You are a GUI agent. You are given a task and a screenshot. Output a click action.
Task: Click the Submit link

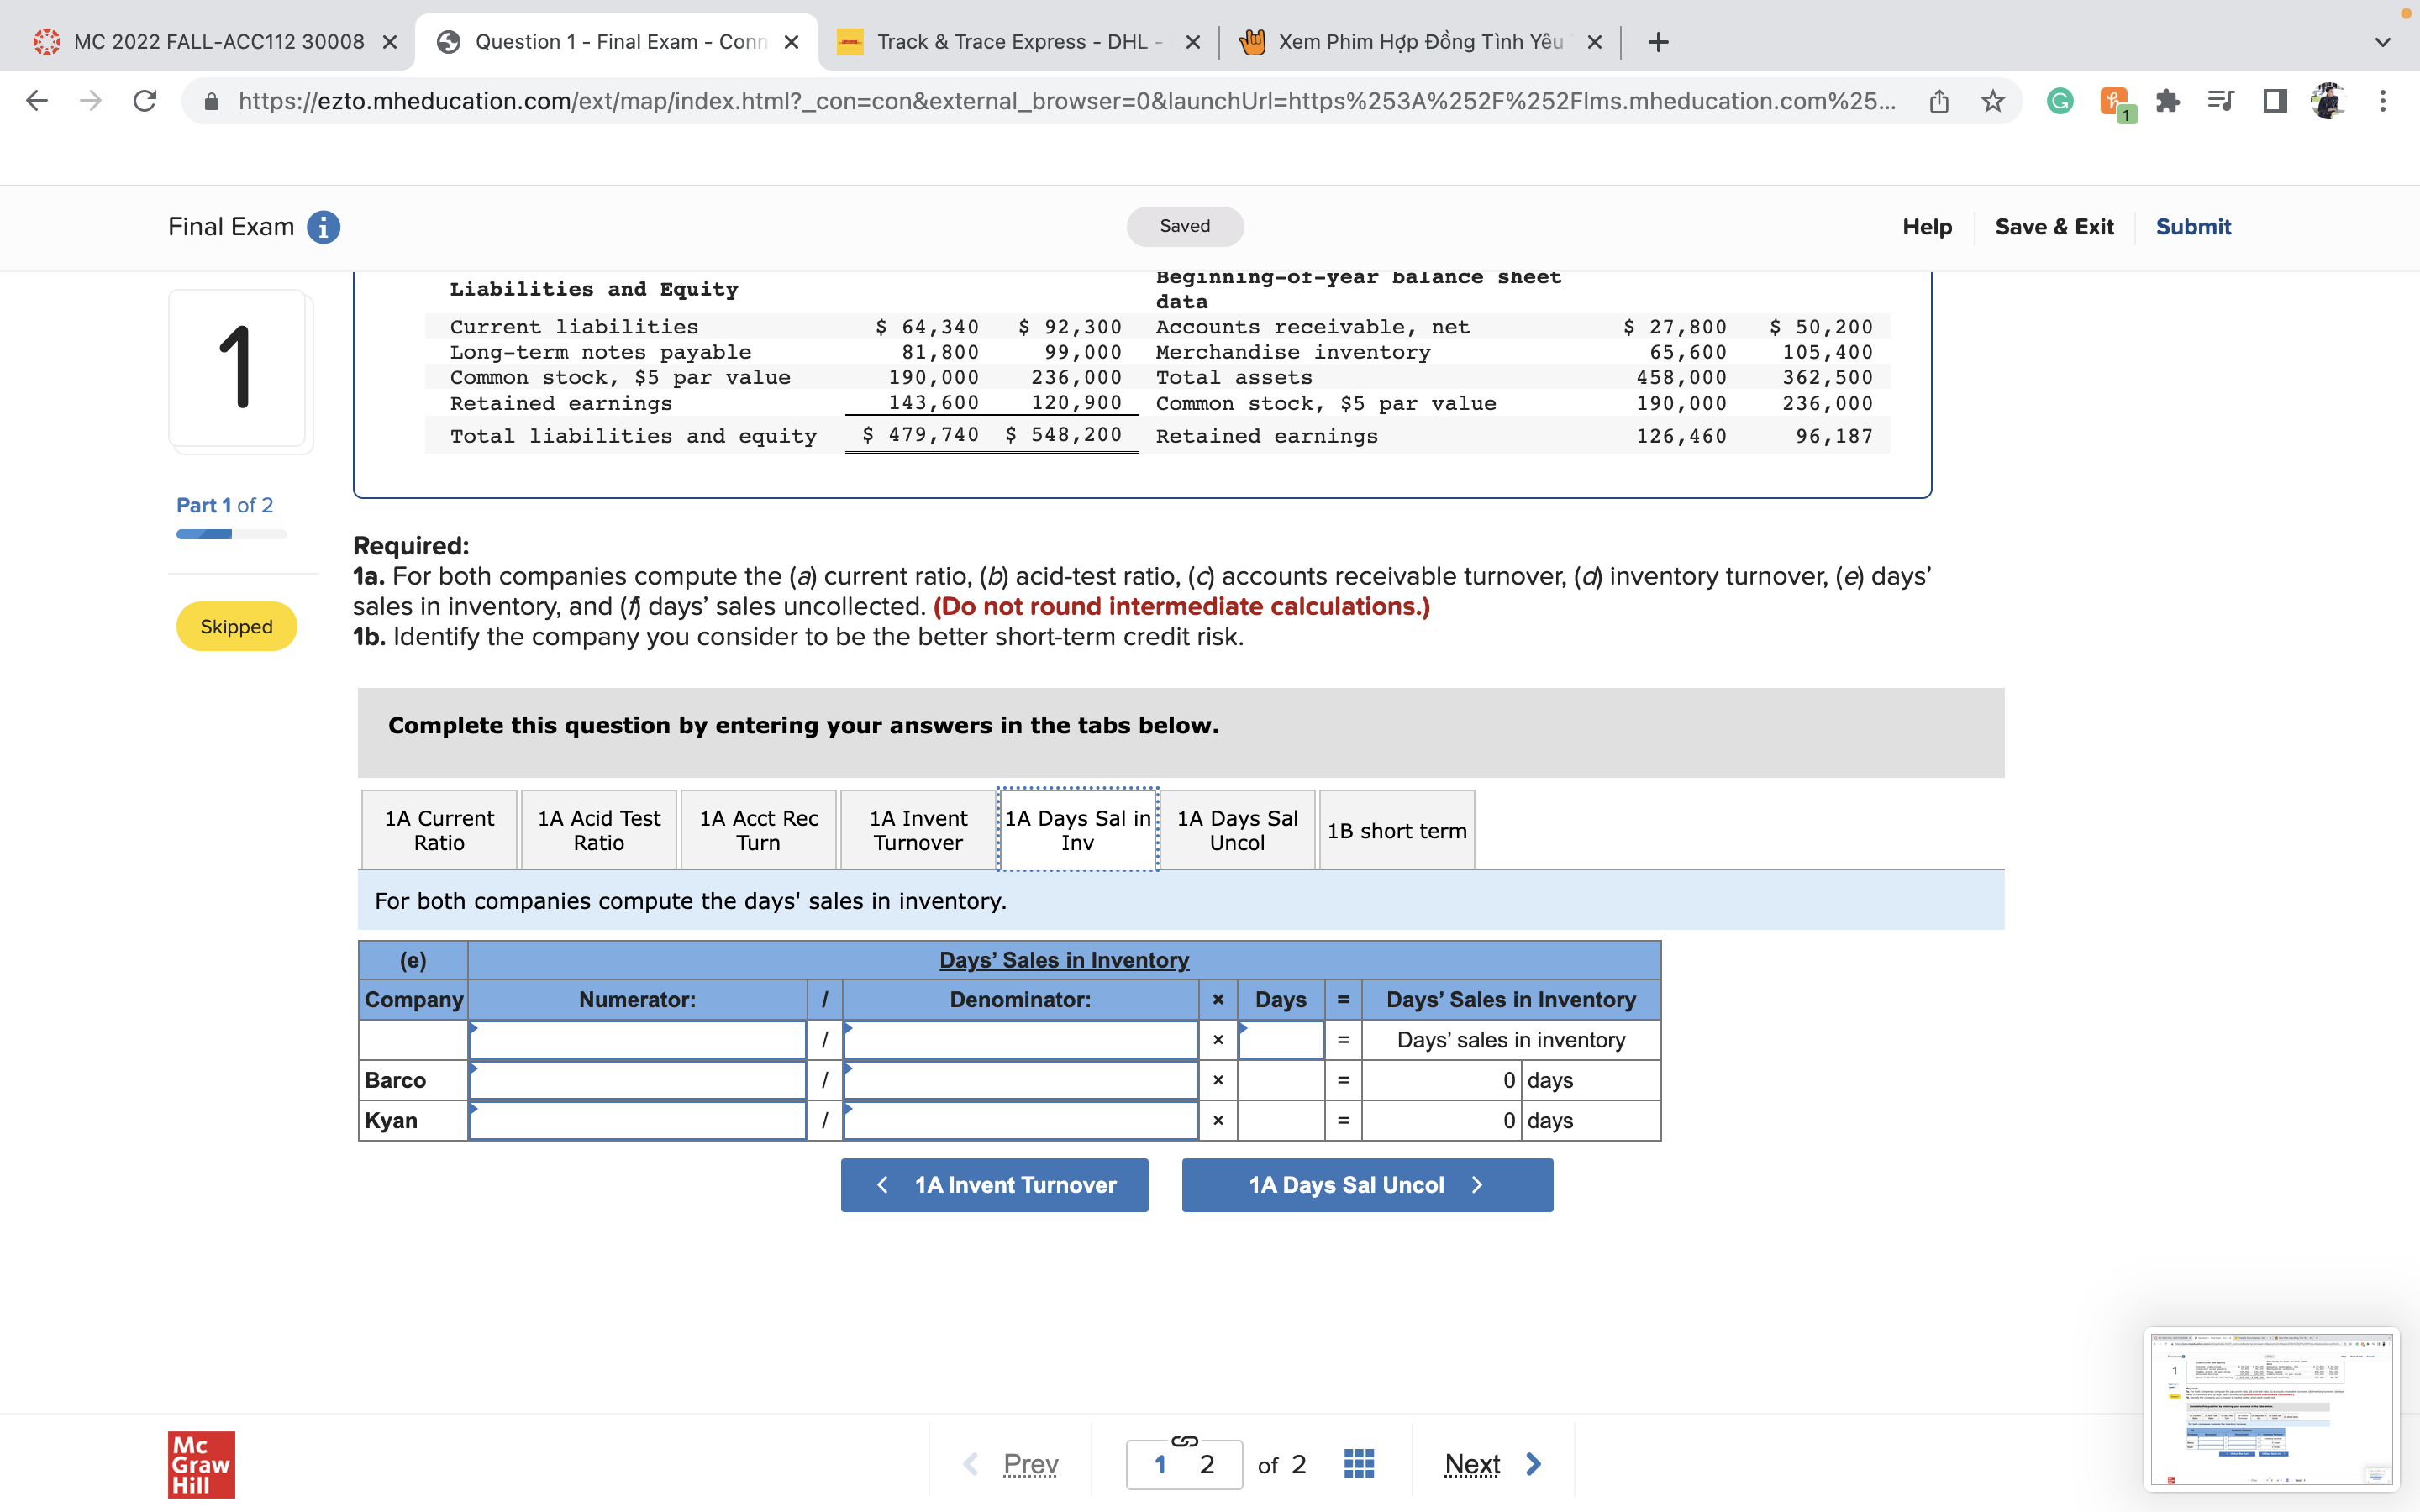pos(2192,227)
